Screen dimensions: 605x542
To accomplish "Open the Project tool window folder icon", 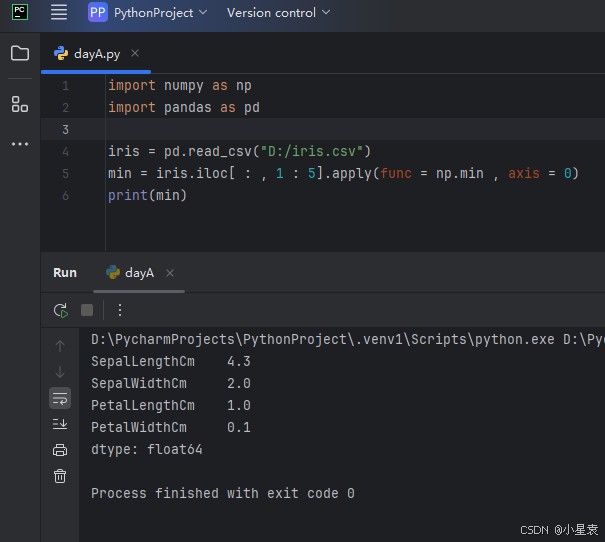I will click(x=20, y=53).
